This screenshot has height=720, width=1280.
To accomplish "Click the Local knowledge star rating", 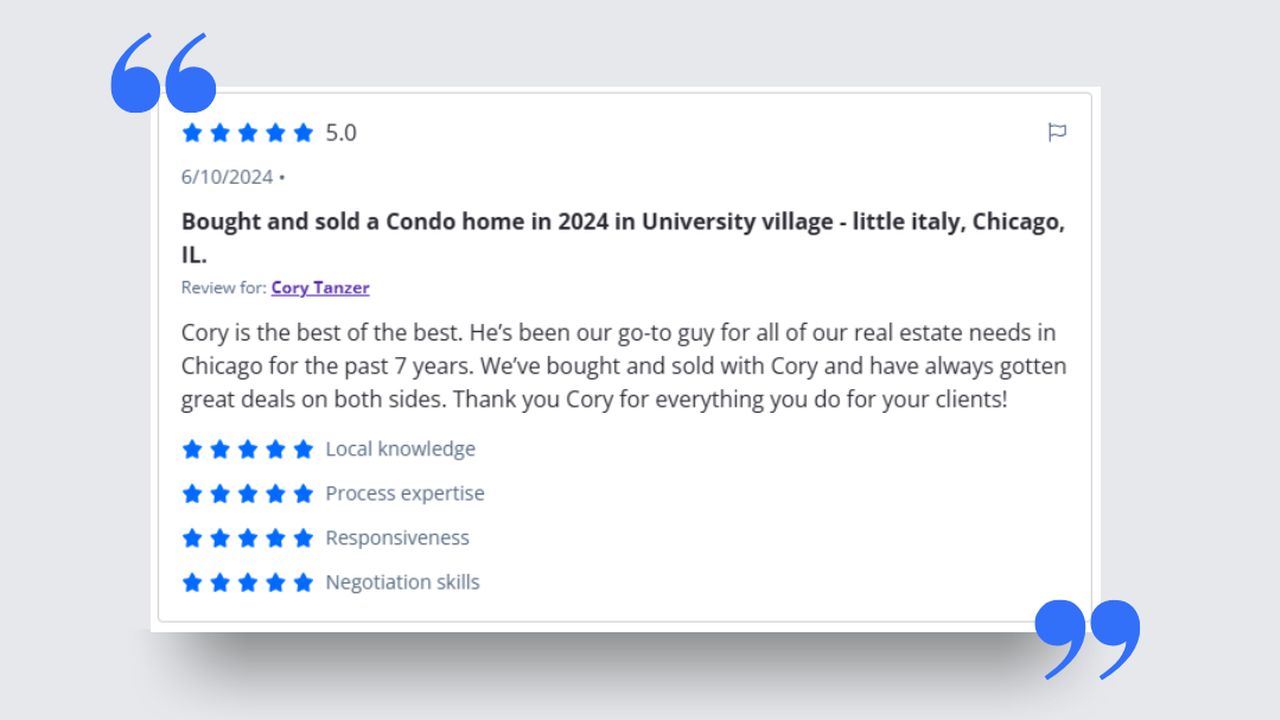I will tap(248, 449).
